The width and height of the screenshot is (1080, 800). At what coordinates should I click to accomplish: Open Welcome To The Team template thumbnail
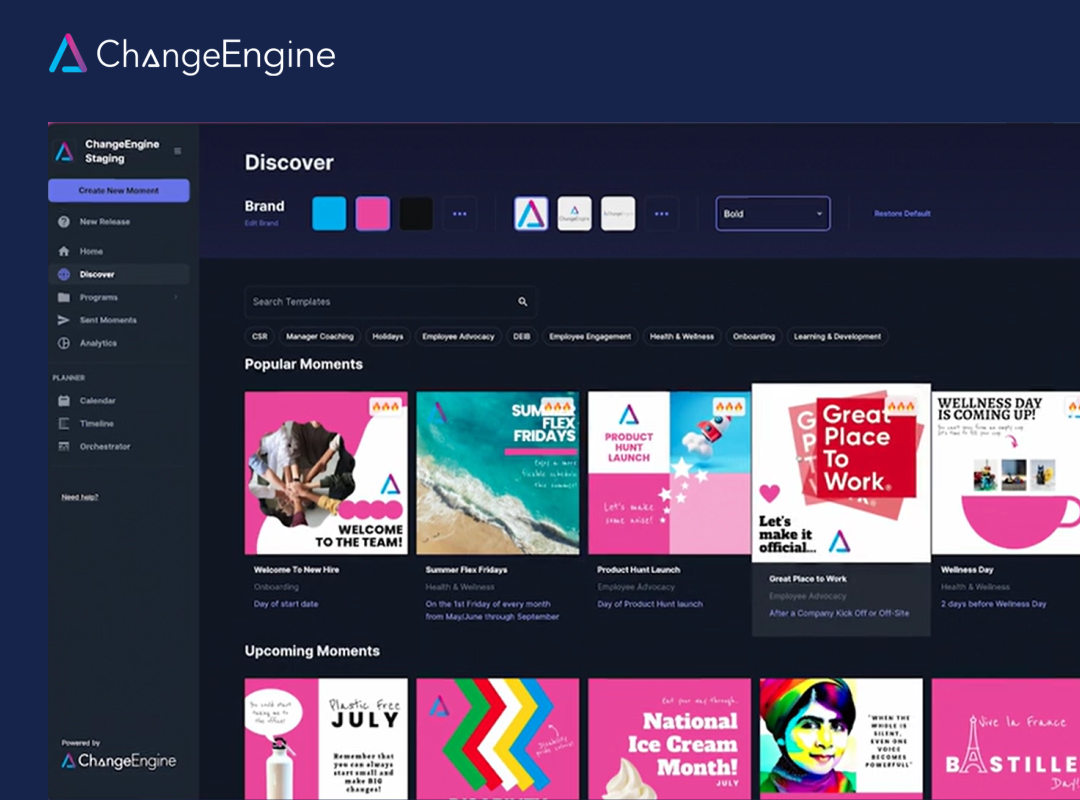point(326,473)
